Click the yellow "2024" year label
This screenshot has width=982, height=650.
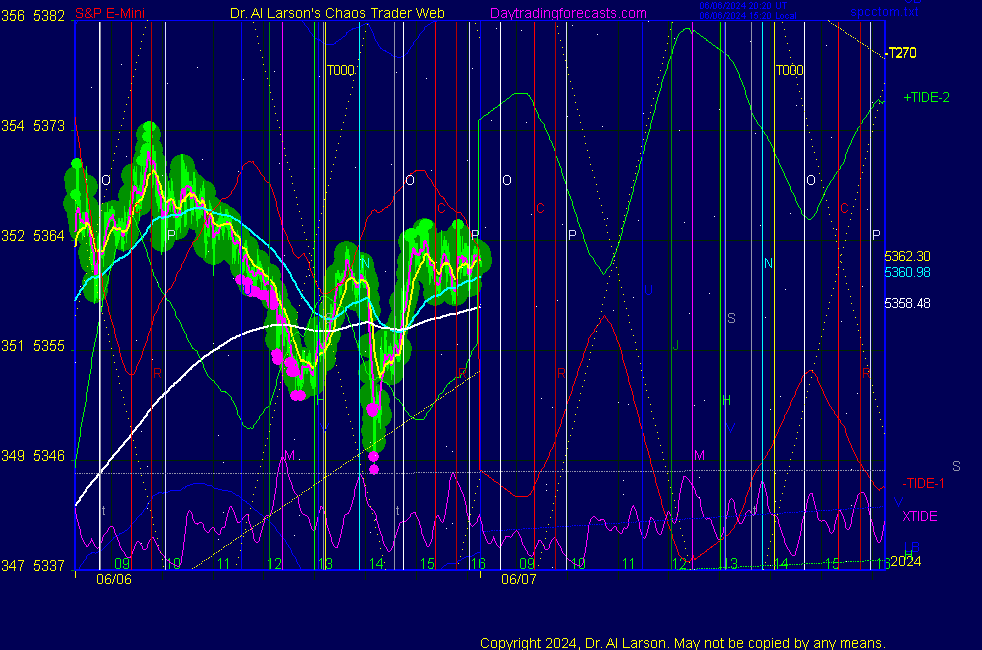(906, 561)
